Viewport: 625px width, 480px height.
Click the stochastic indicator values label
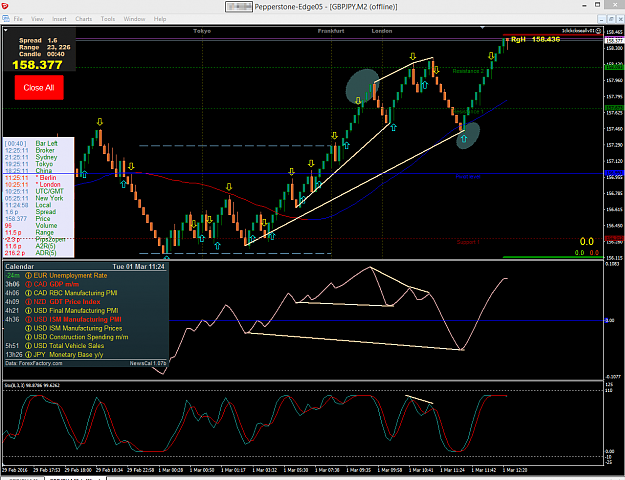pos(32,386)
